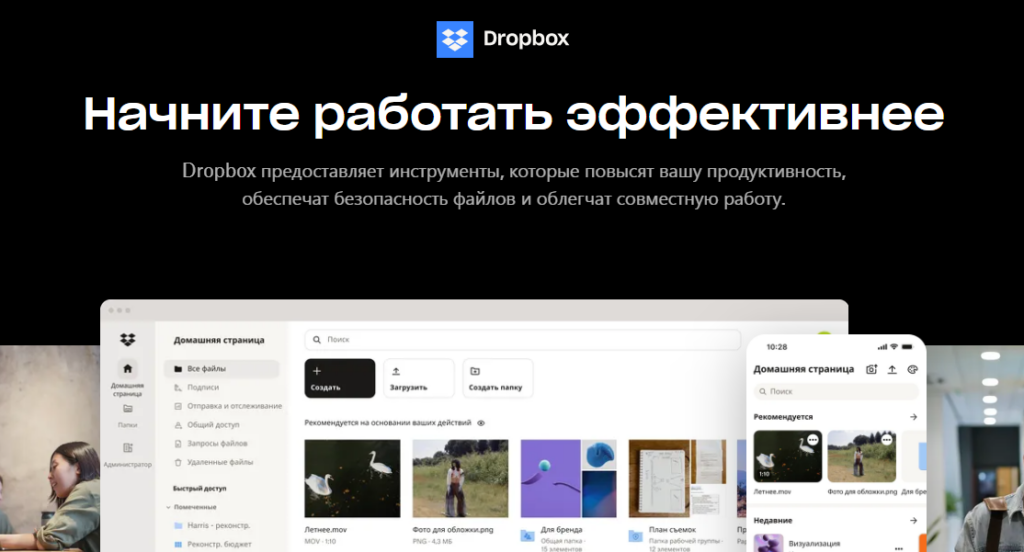1024x552 pixels.
Task: Click the file icon beside Запросы файлов
Action: pyautogui.click(x=178, y=444)
